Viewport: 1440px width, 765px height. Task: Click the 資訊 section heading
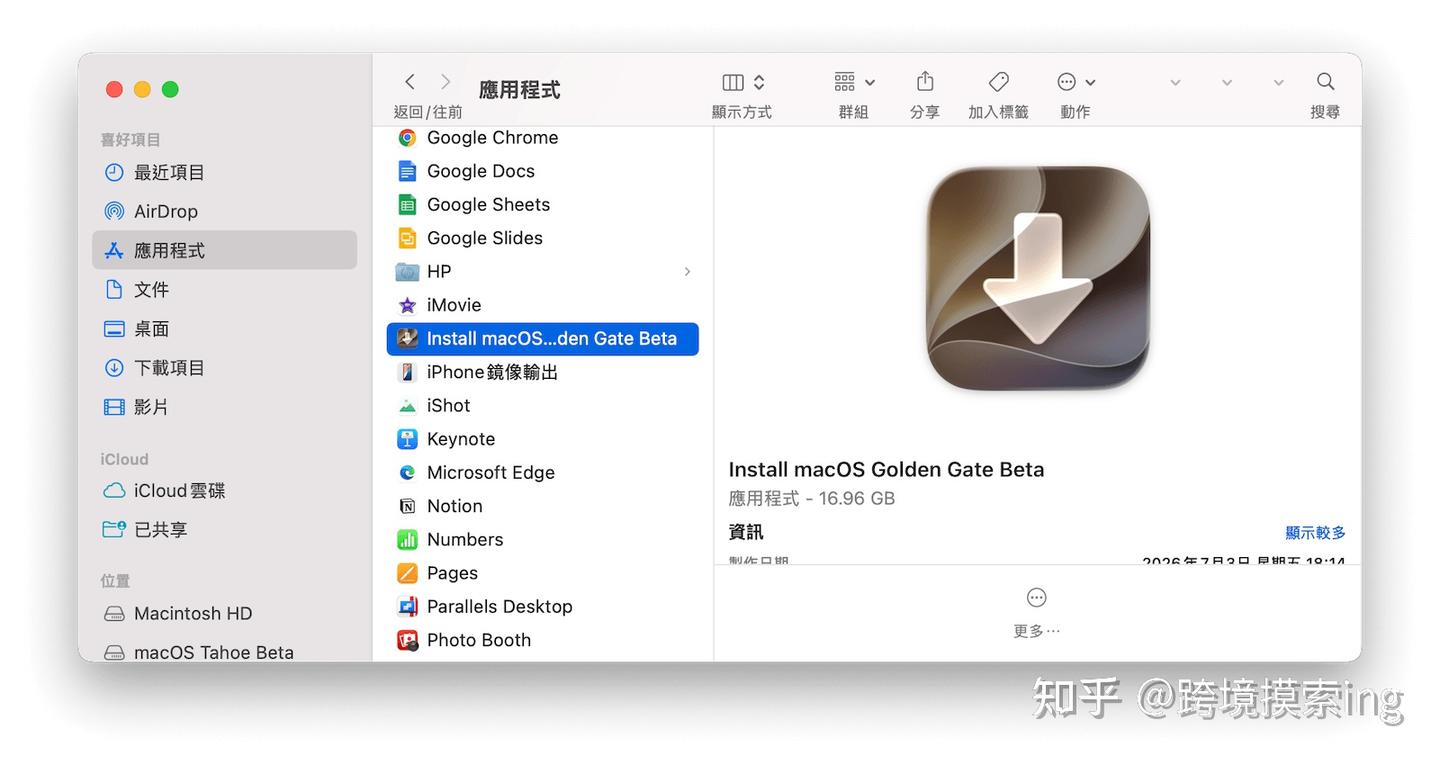point(746,532)
